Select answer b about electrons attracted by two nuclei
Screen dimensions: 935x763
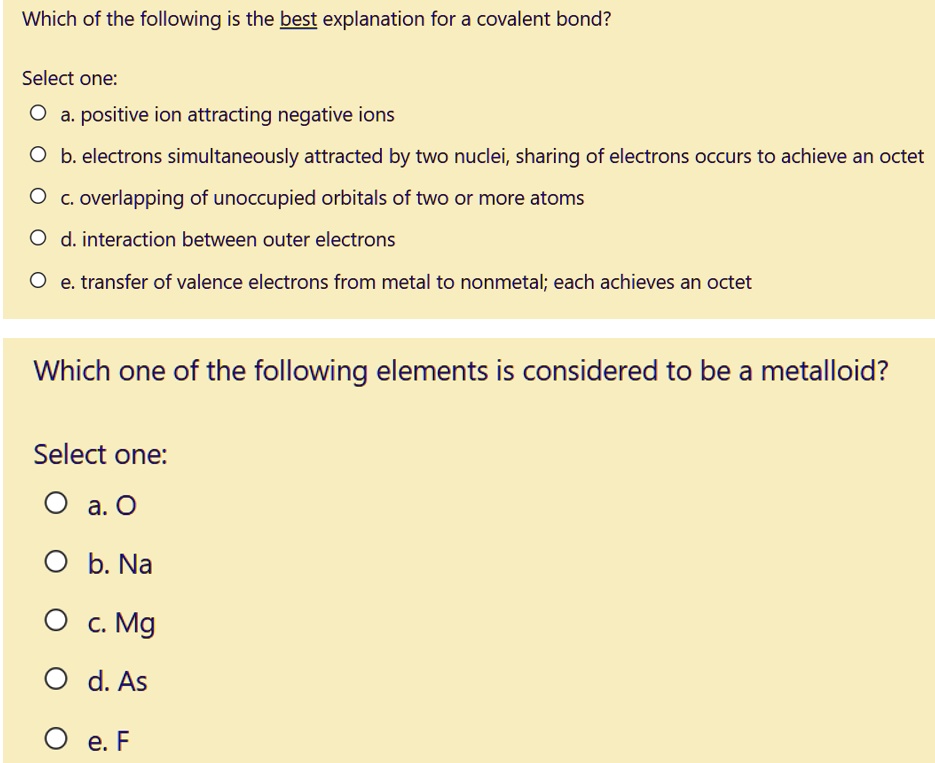point(36,156)
